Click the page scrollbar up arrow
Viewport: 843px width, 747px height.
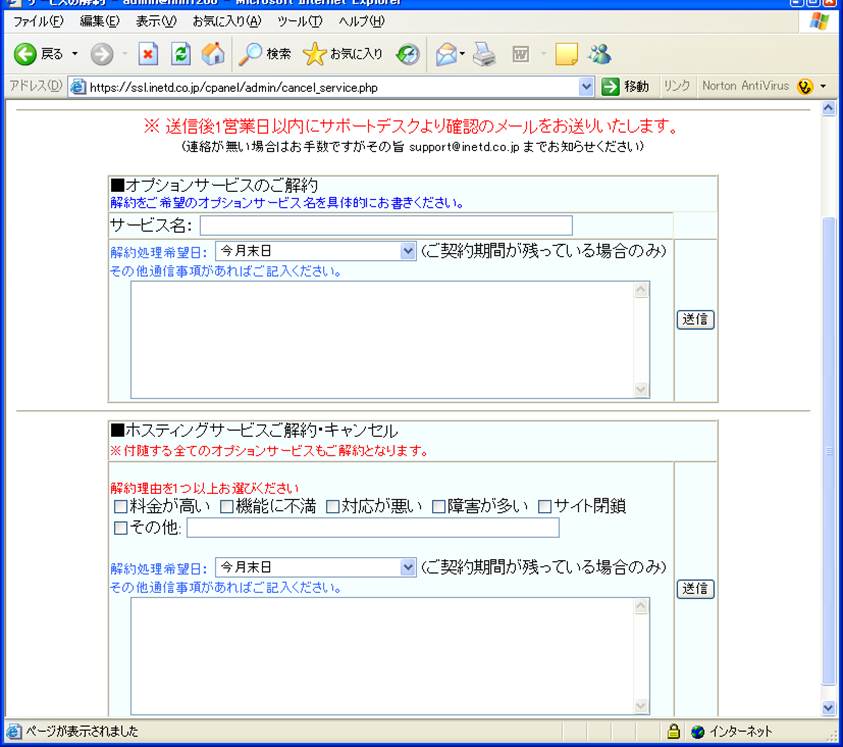[x=828, y=108]
